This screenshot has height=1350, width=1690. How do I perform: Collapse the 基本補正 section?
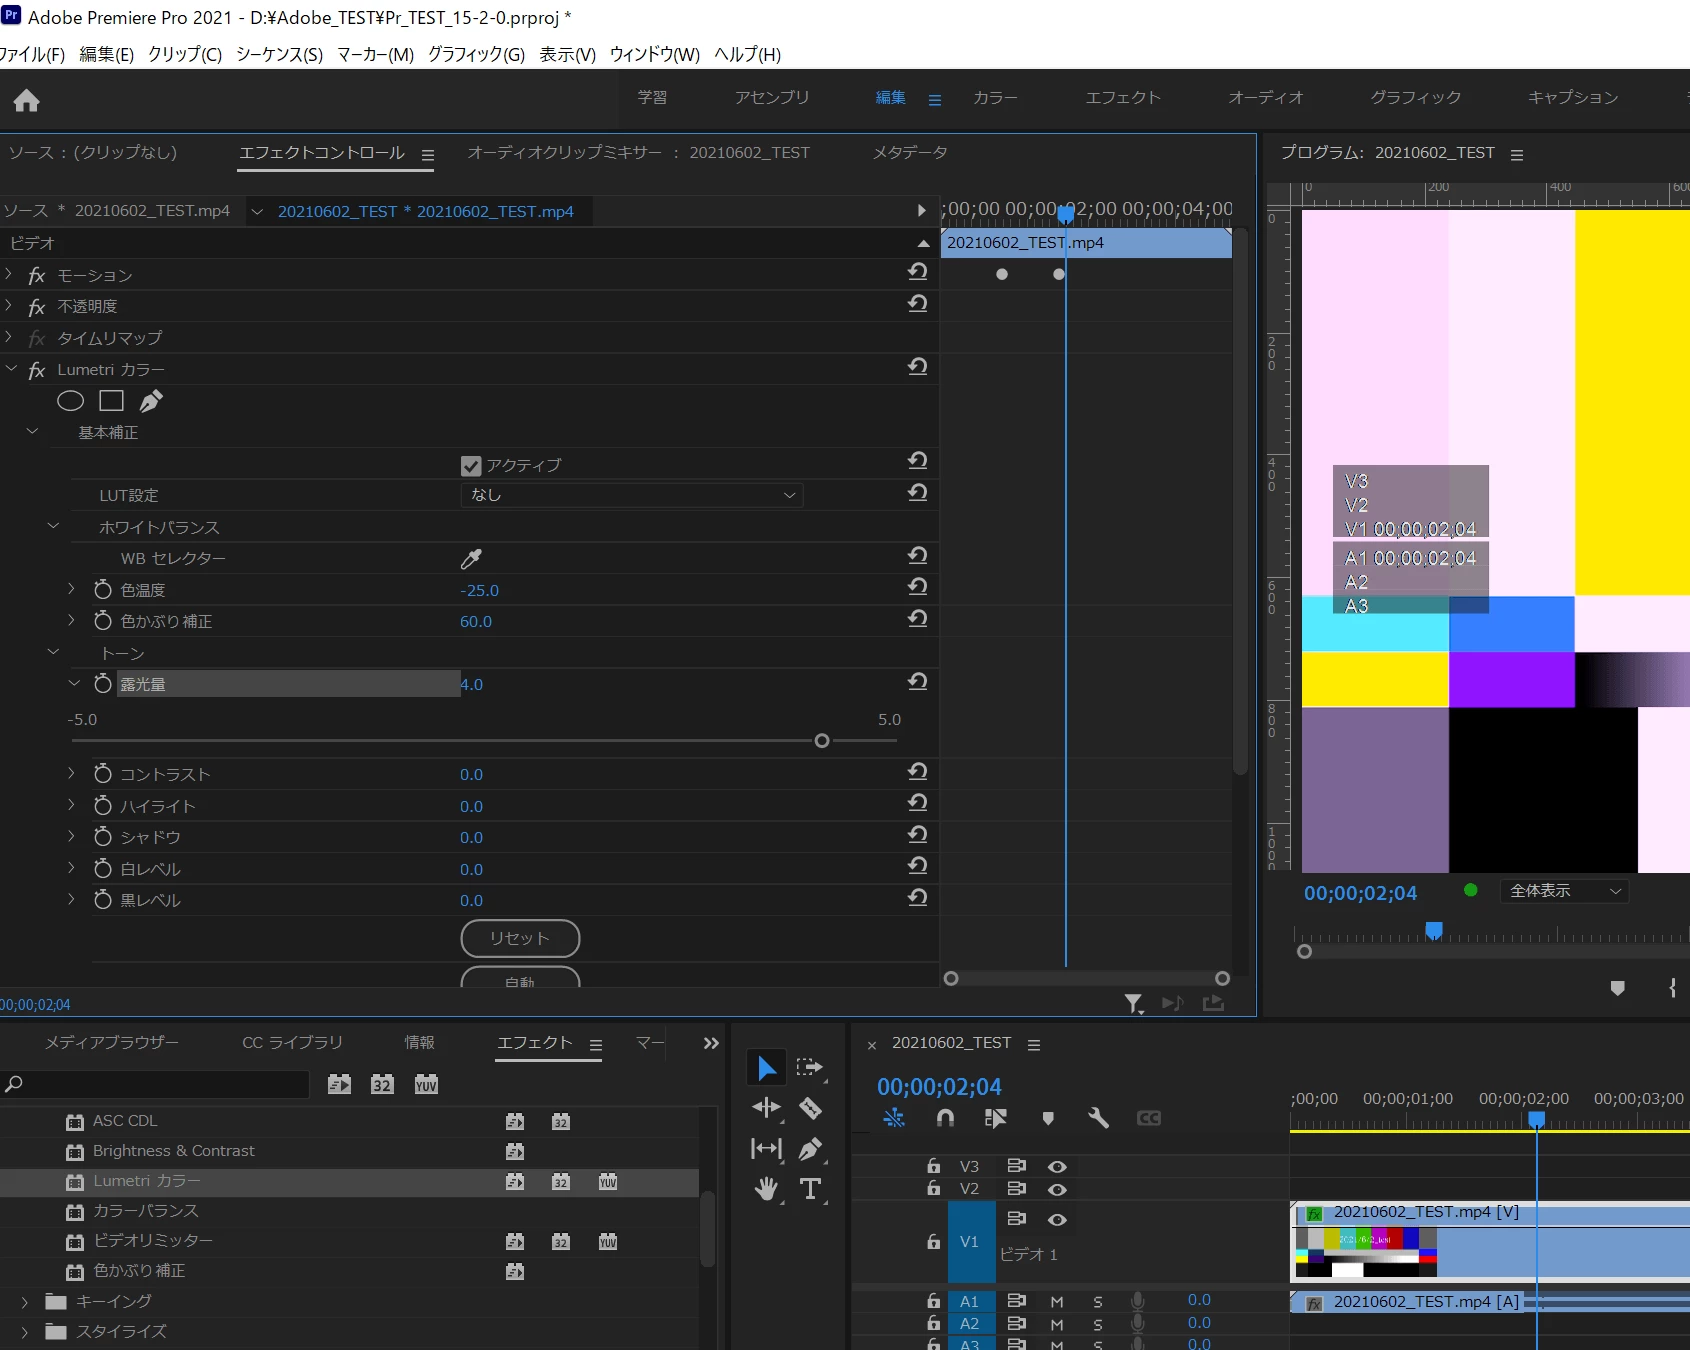pyautogui.click(x=32, y=431)
